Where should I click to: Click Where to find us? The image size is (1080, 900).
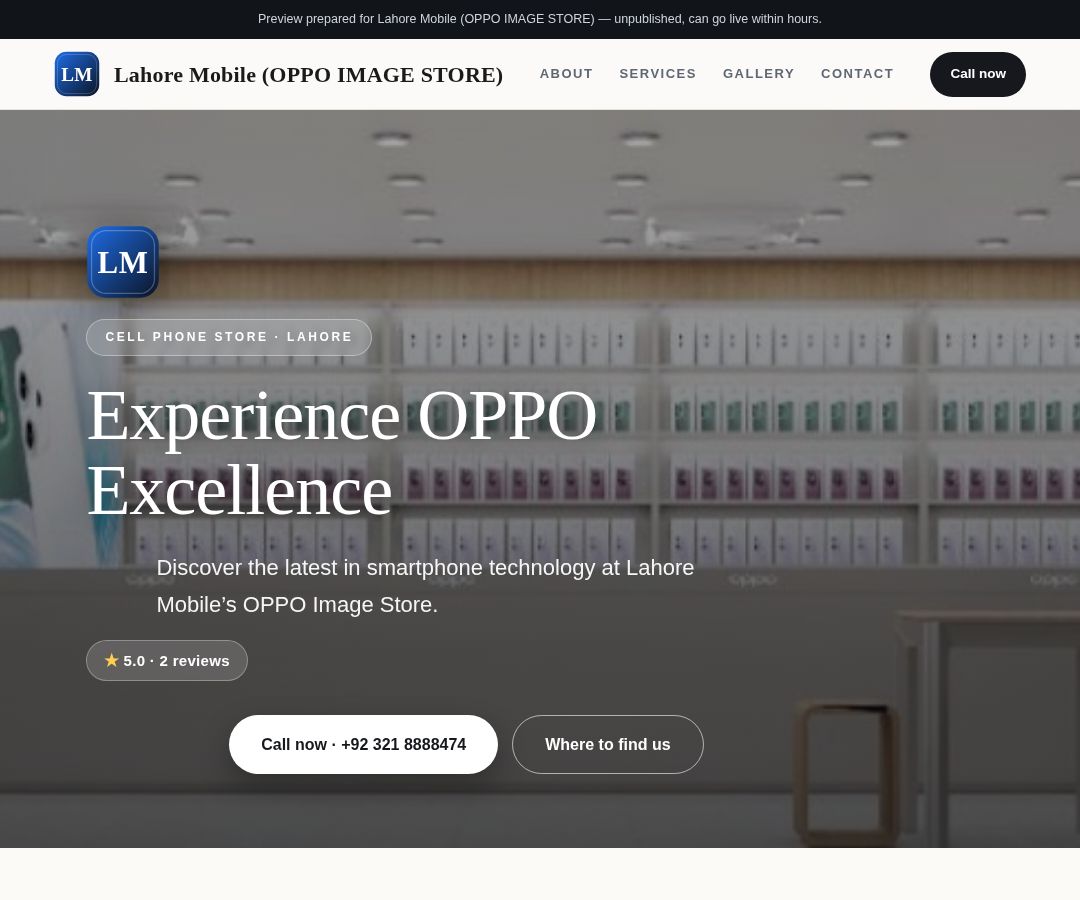[x=608, y=744]
